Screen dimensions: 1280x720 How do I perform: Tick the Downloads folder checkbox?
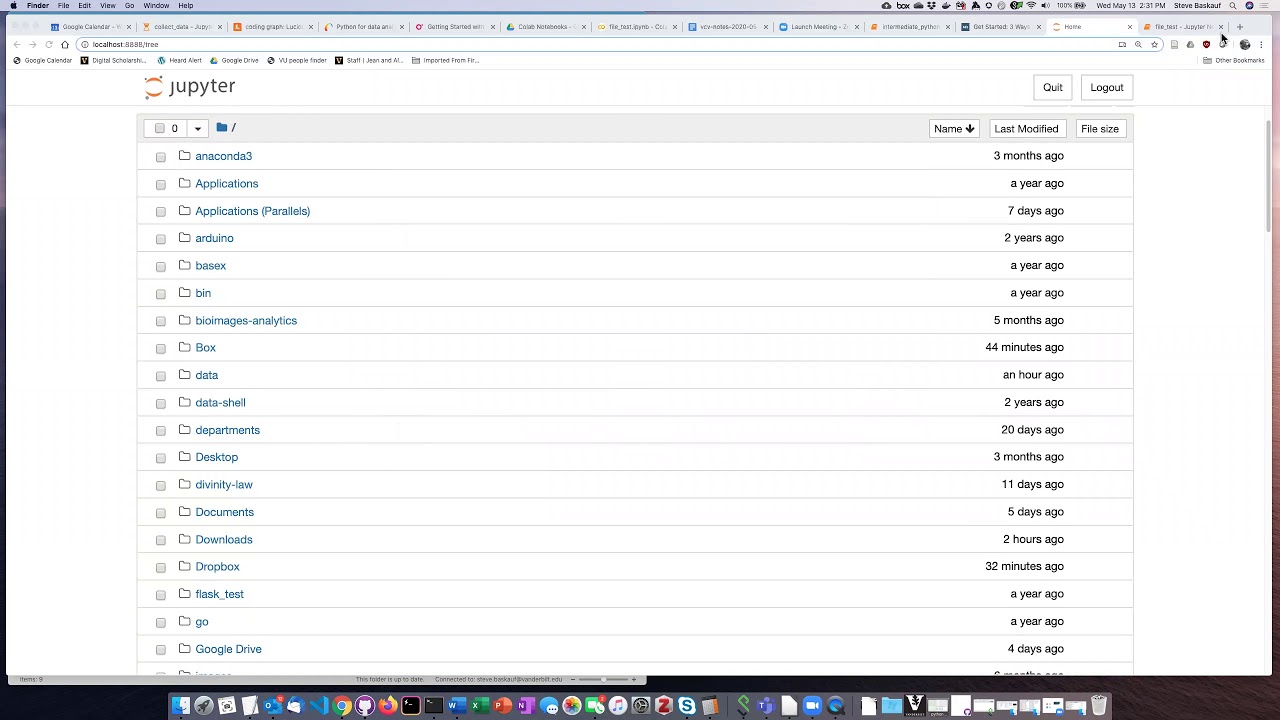pyautogui.click(x=161, y=540)
